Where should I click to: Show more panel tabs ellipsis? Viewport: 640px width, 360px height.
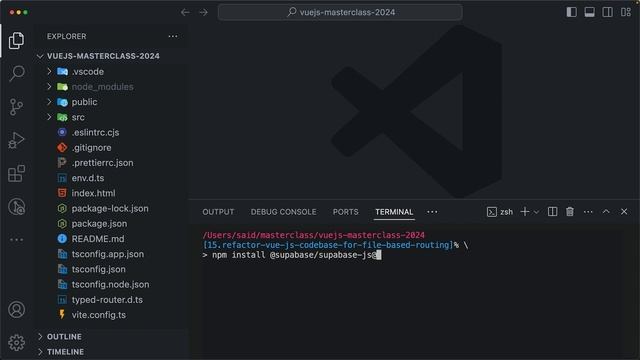coord(432,212)
